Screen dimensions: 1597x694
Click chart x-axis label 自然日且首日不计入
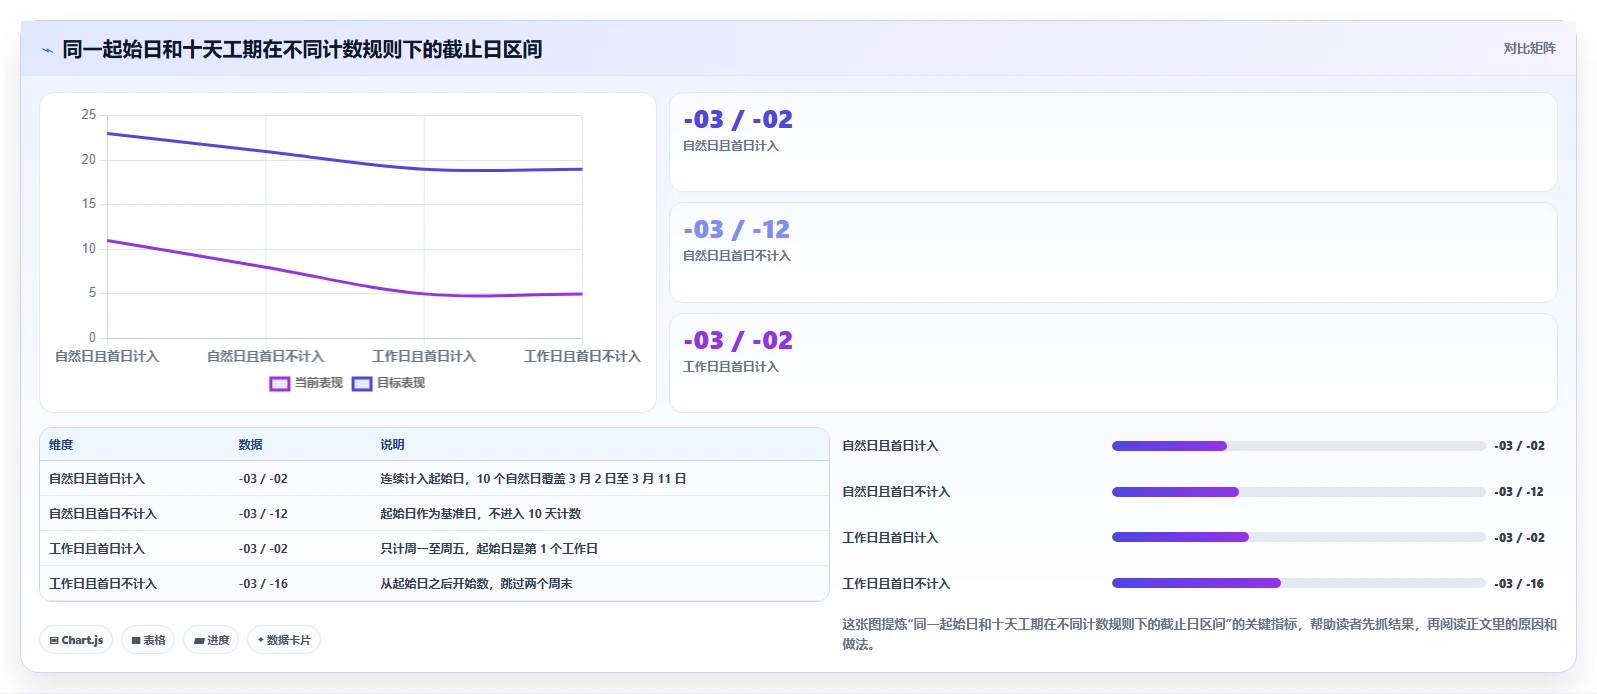click(265, 356)
